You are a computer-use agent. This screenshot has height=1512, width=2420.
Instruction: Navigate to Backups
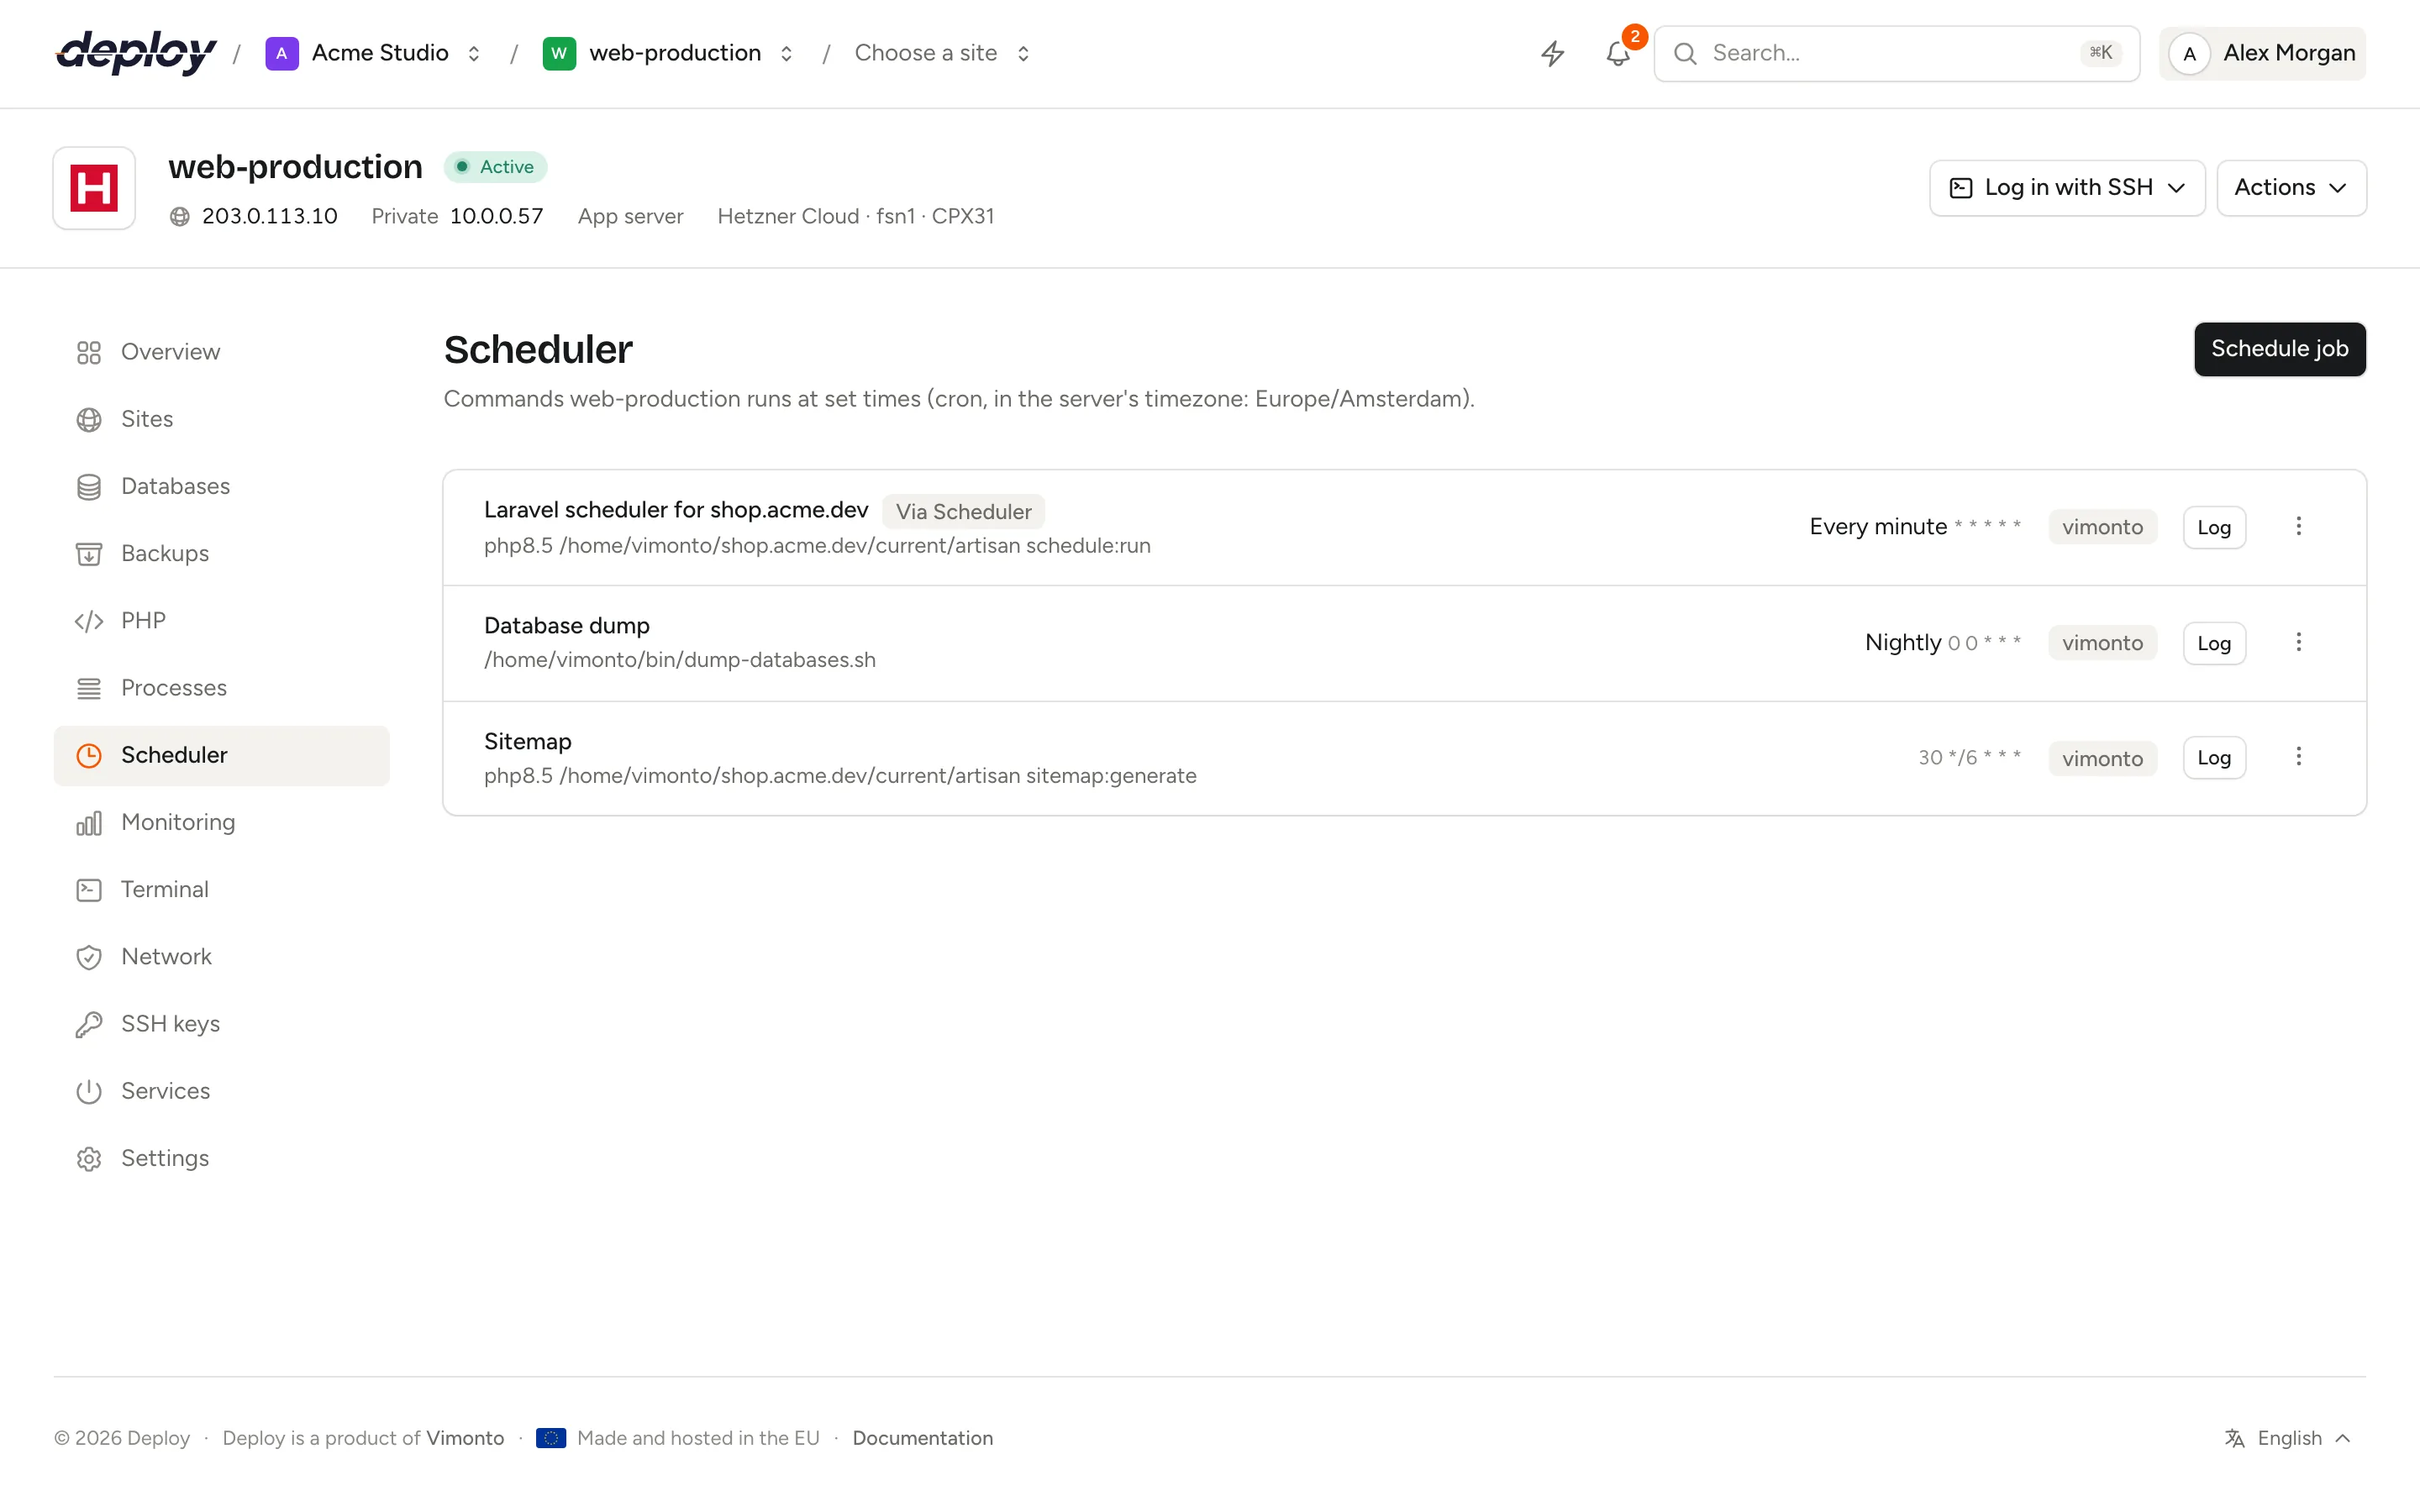tap(222, 554)
